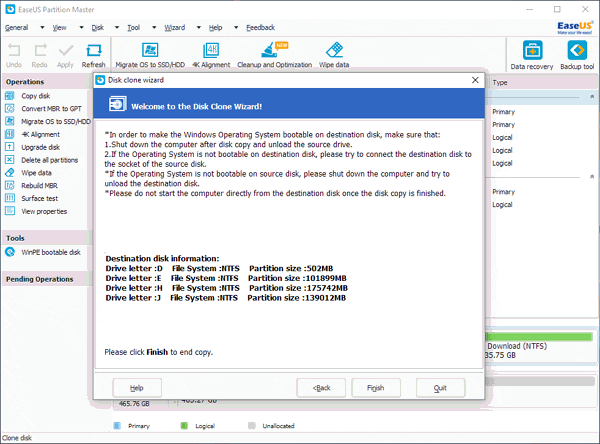Open Migrate OS to SSD/HDD tool
This screenshot has width=600, height=444.
(150, 55)
